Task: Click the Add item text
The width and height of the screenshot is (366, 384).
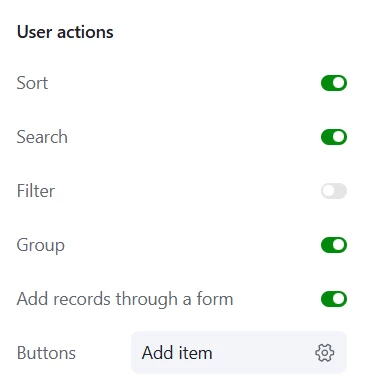Action: (177, 353)
